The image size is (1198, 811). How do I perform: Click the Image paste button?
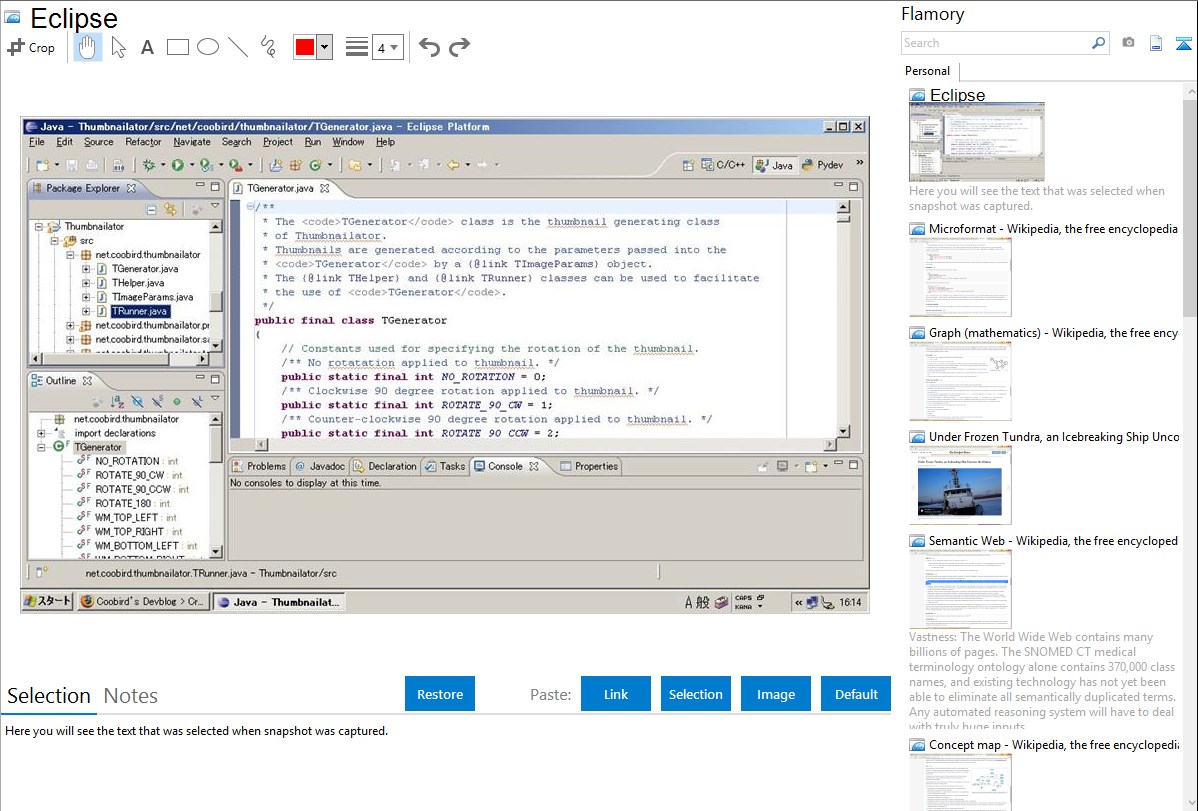point(776,694)
